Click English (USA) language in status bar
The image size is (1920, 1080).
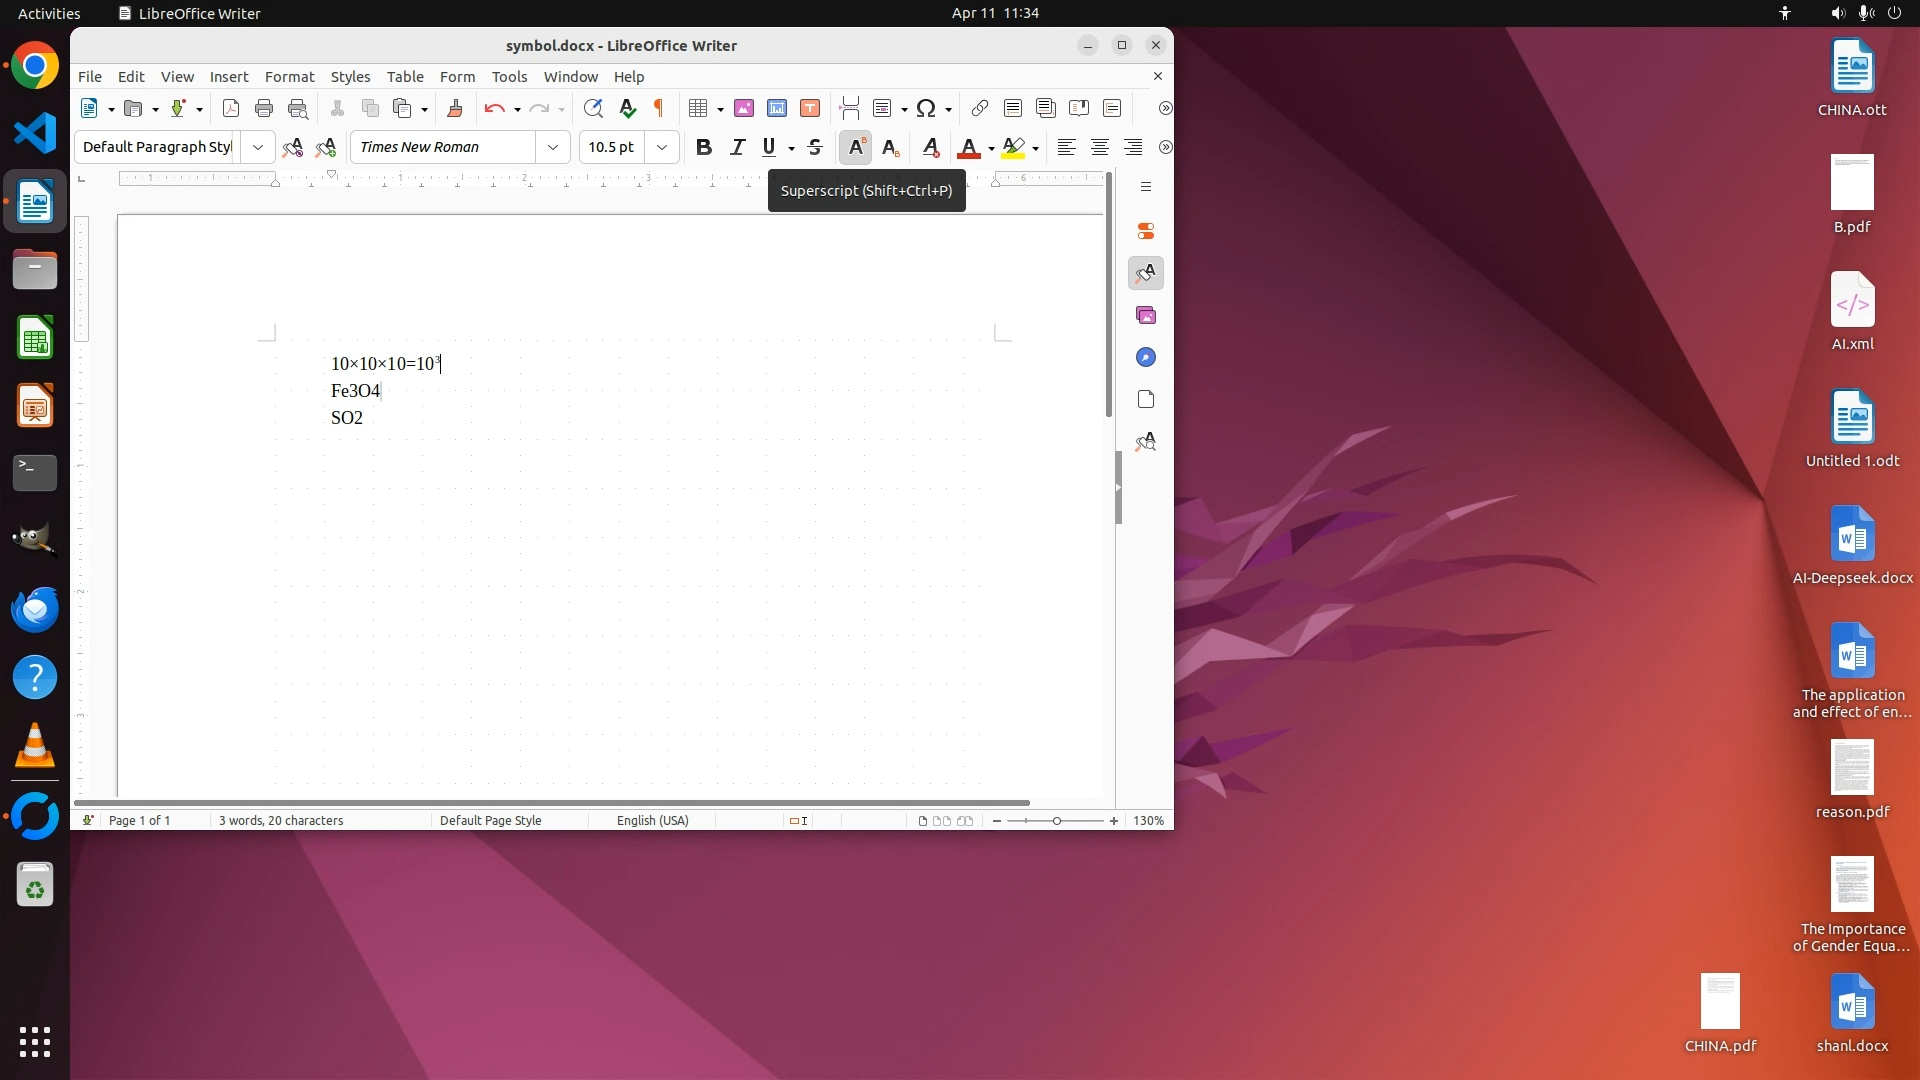(652, 820)
